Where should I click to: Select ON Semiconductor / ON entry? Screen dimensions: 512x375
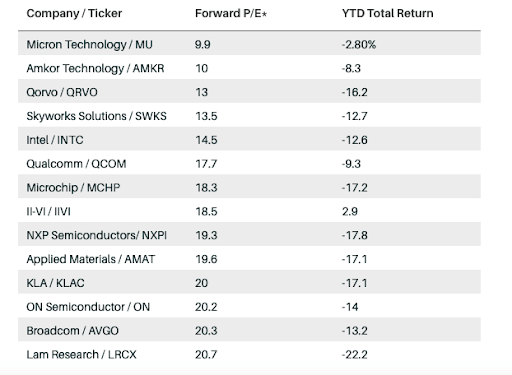[88, 307]
